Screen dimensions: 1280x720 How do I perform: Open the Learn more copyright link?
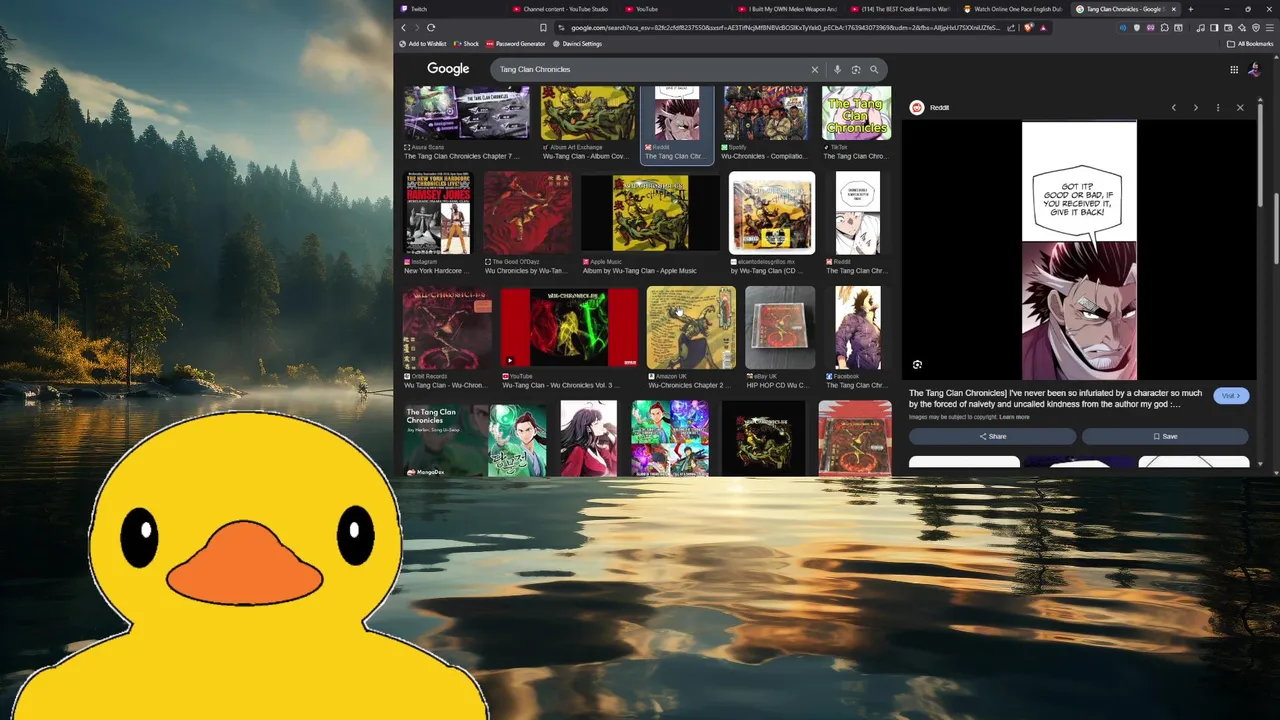click(1014, 417)
